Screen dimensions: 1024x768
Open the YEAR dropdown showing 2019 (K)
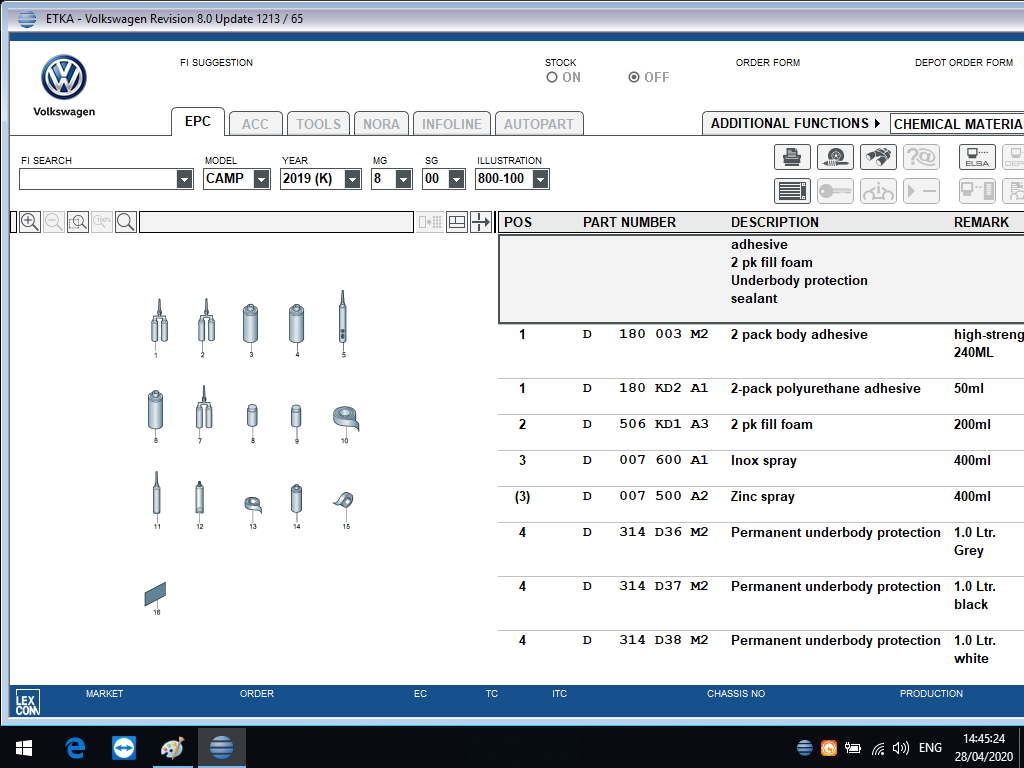pyautogui.click(x=353, y=179)
